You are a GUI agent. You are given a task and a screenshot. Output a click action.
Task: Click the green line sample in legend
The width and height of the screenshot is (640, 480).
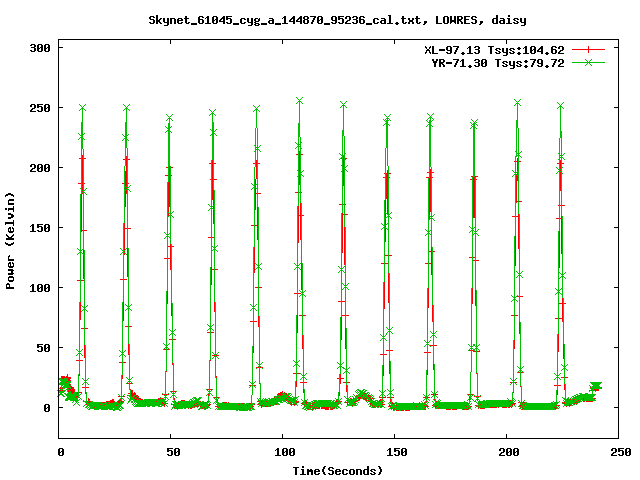(x=589, y=62)
